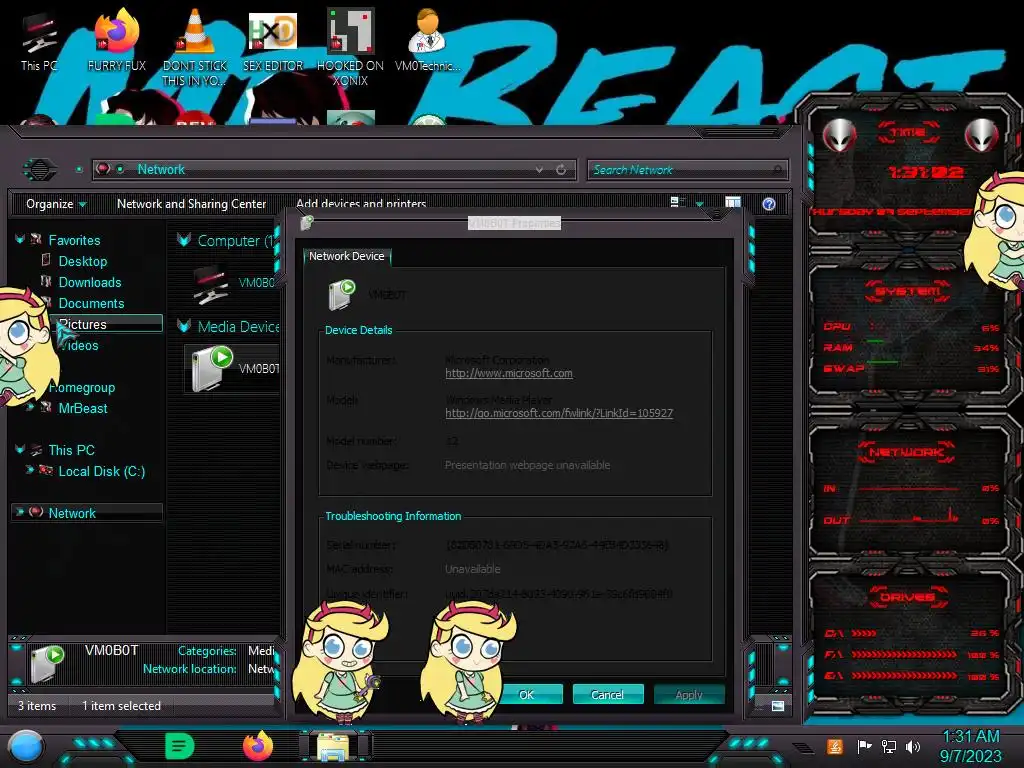
Task: Open SEX EDITOR HxD desktop icon
Action: coord(273,40)
